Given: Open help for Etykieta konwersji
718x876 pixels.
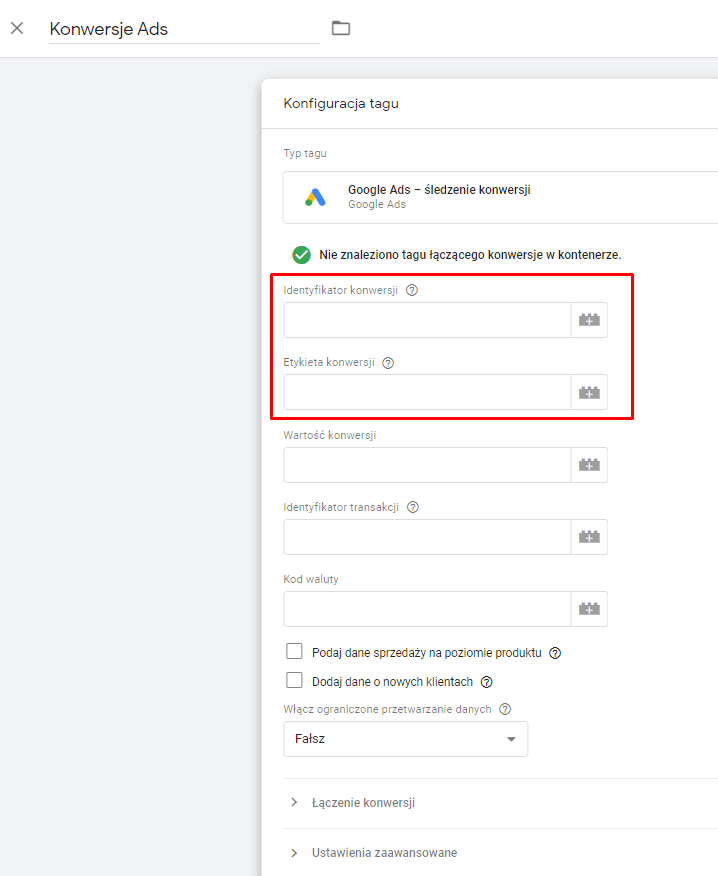Looking at the screenshot, I should click(x=388, y=363).
